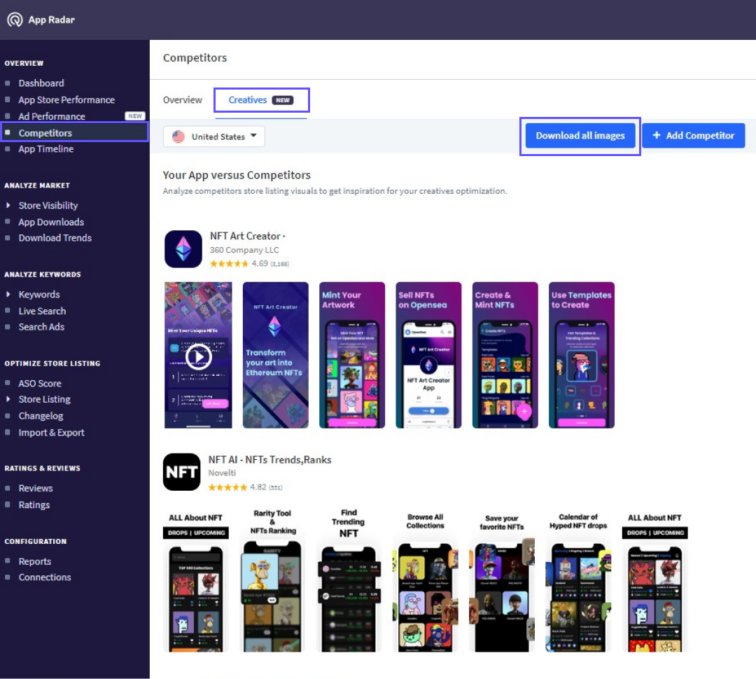This screenshot has width=756, height=679.
Task: Open Ad Performance in sidebar
Action: tap(52, 116)
